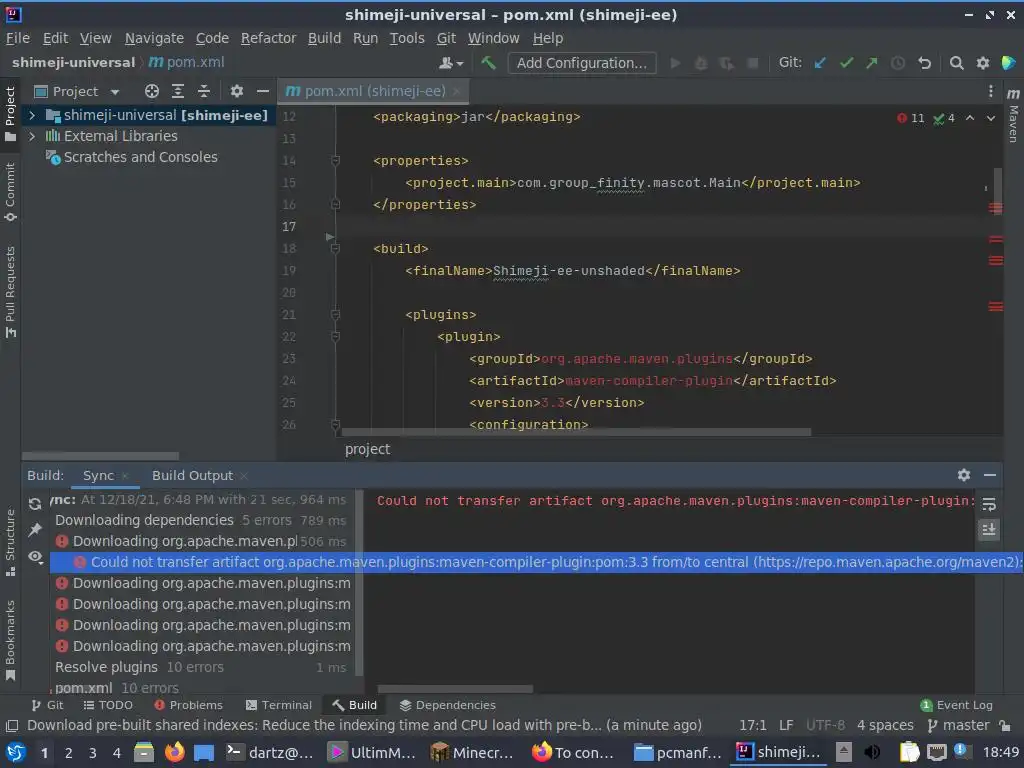This screenshot has width=1024, height=768.
Task: Open IDE settings gear in top toolbar
Action: click(x=982, y=63)
